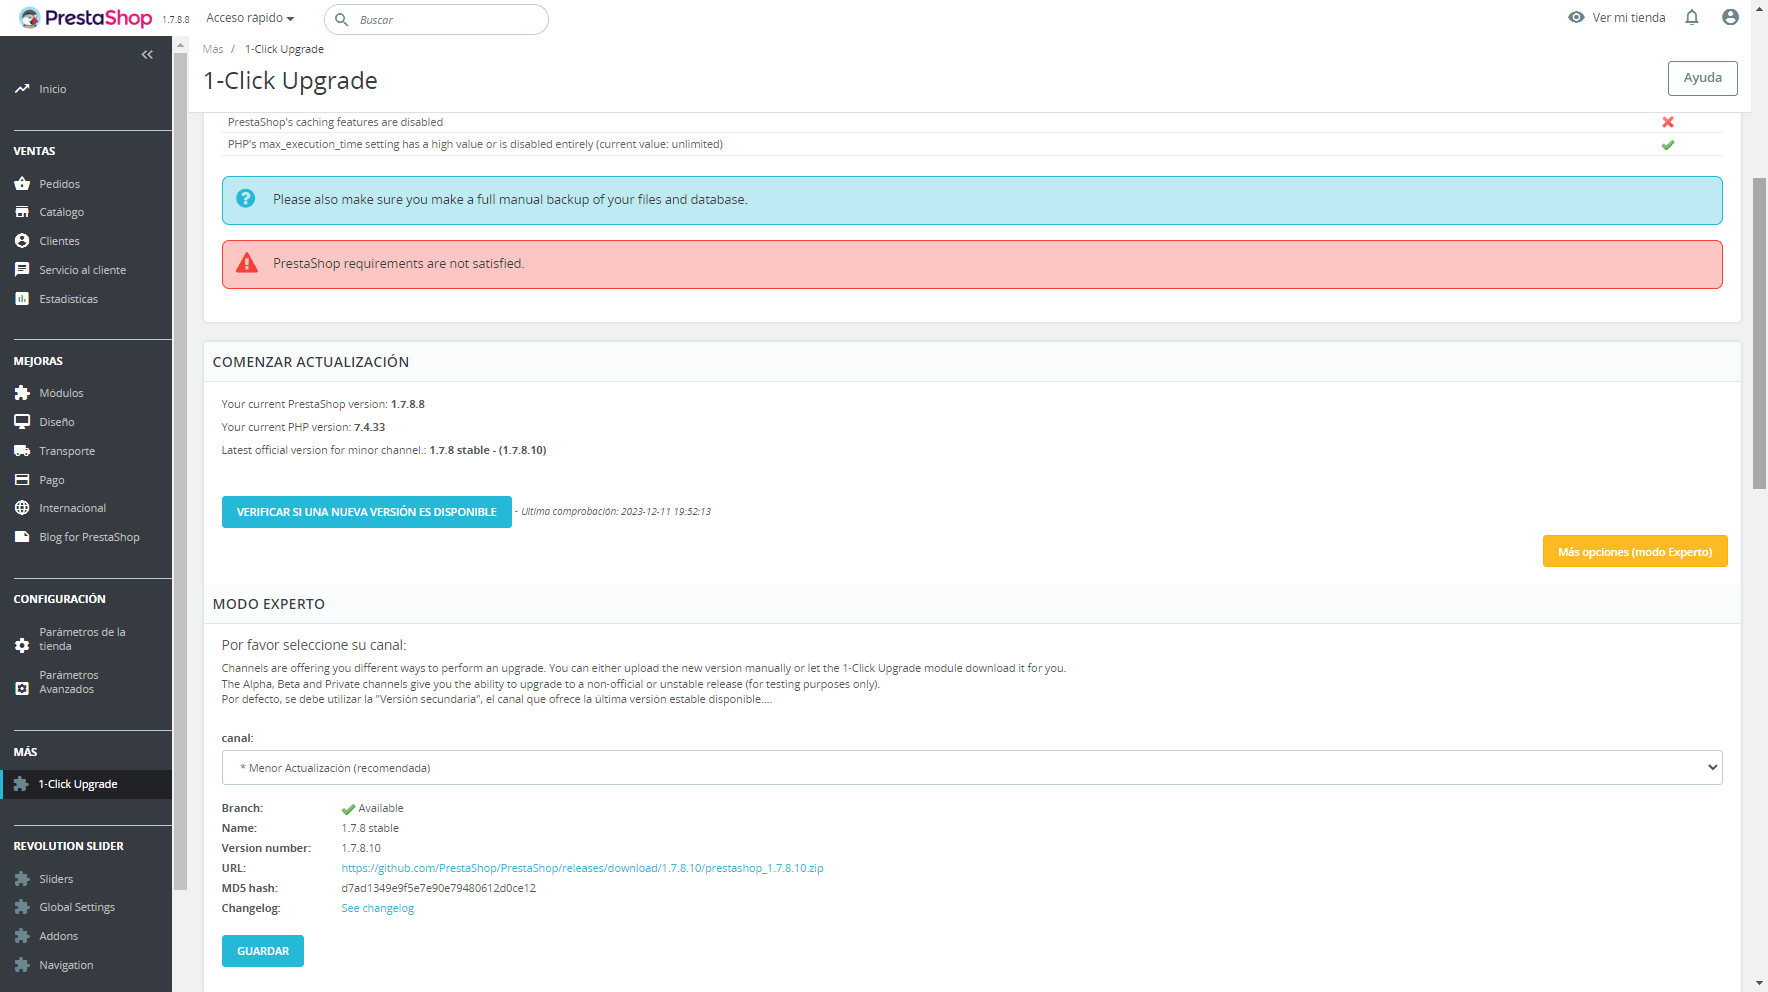The image size is (1768, 992).
Task: Click into the Buscar search field
Action: click(x=436, y=19)
